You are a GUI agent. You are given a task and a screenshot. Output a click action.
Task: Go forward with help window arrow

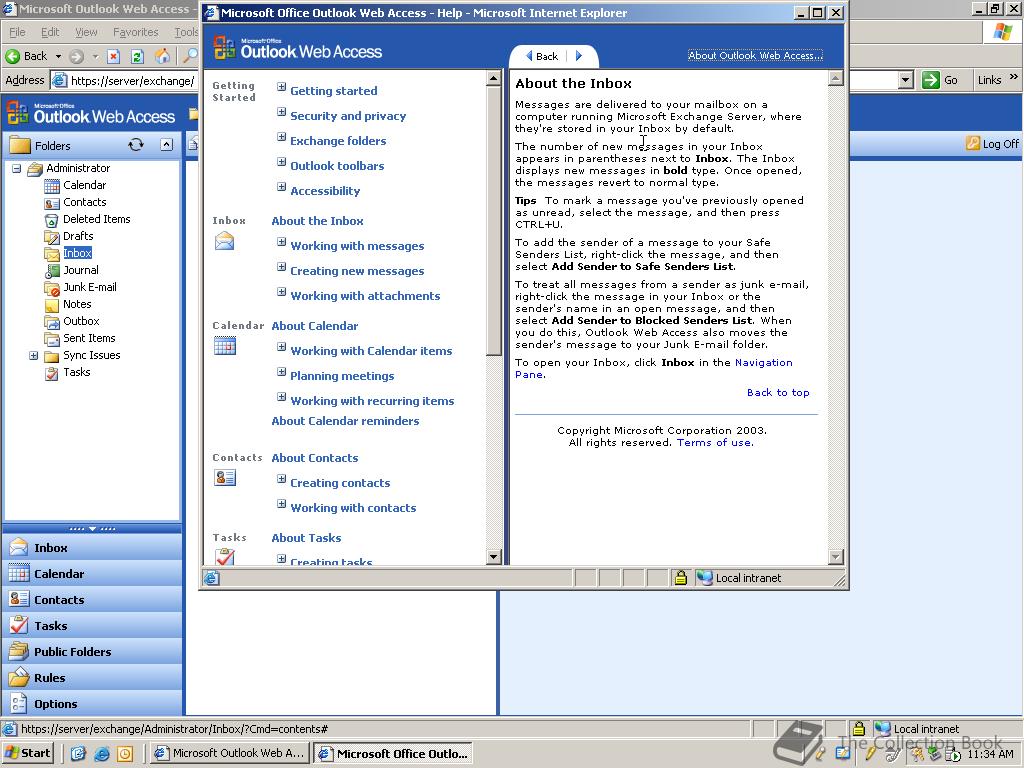click(x=579, y=56)
